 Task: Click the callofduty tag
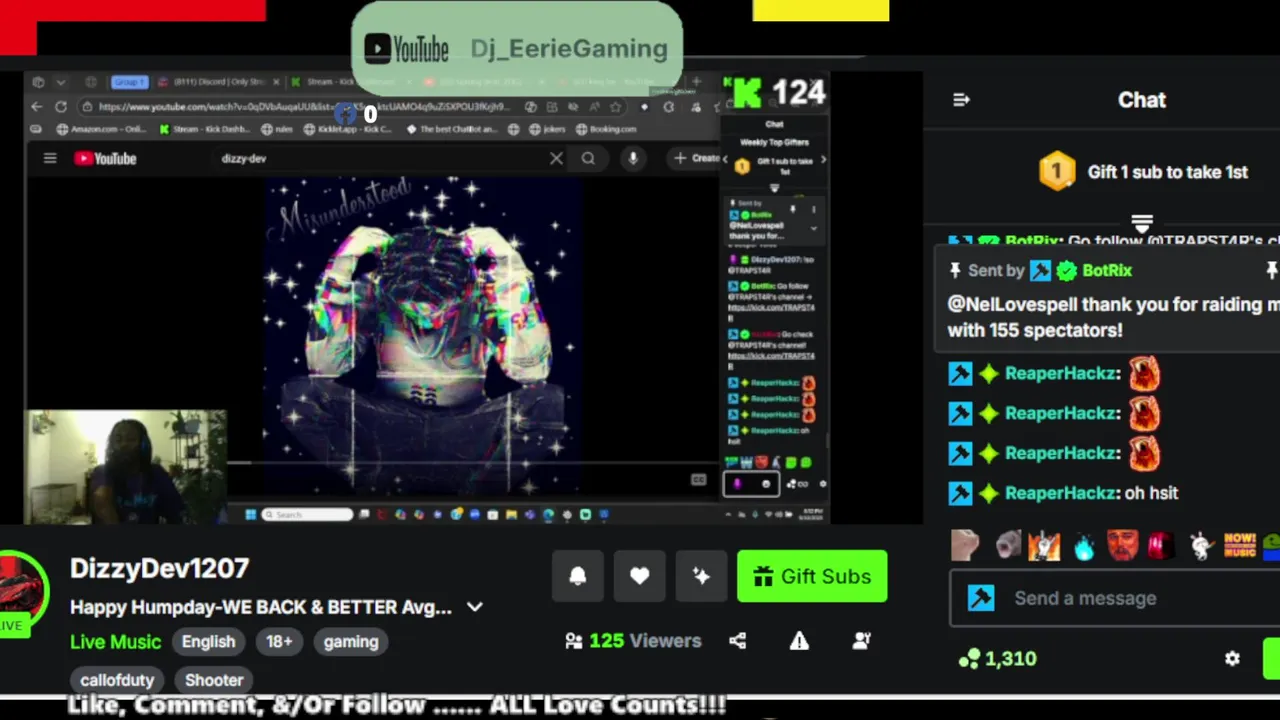tap(117, 680)
